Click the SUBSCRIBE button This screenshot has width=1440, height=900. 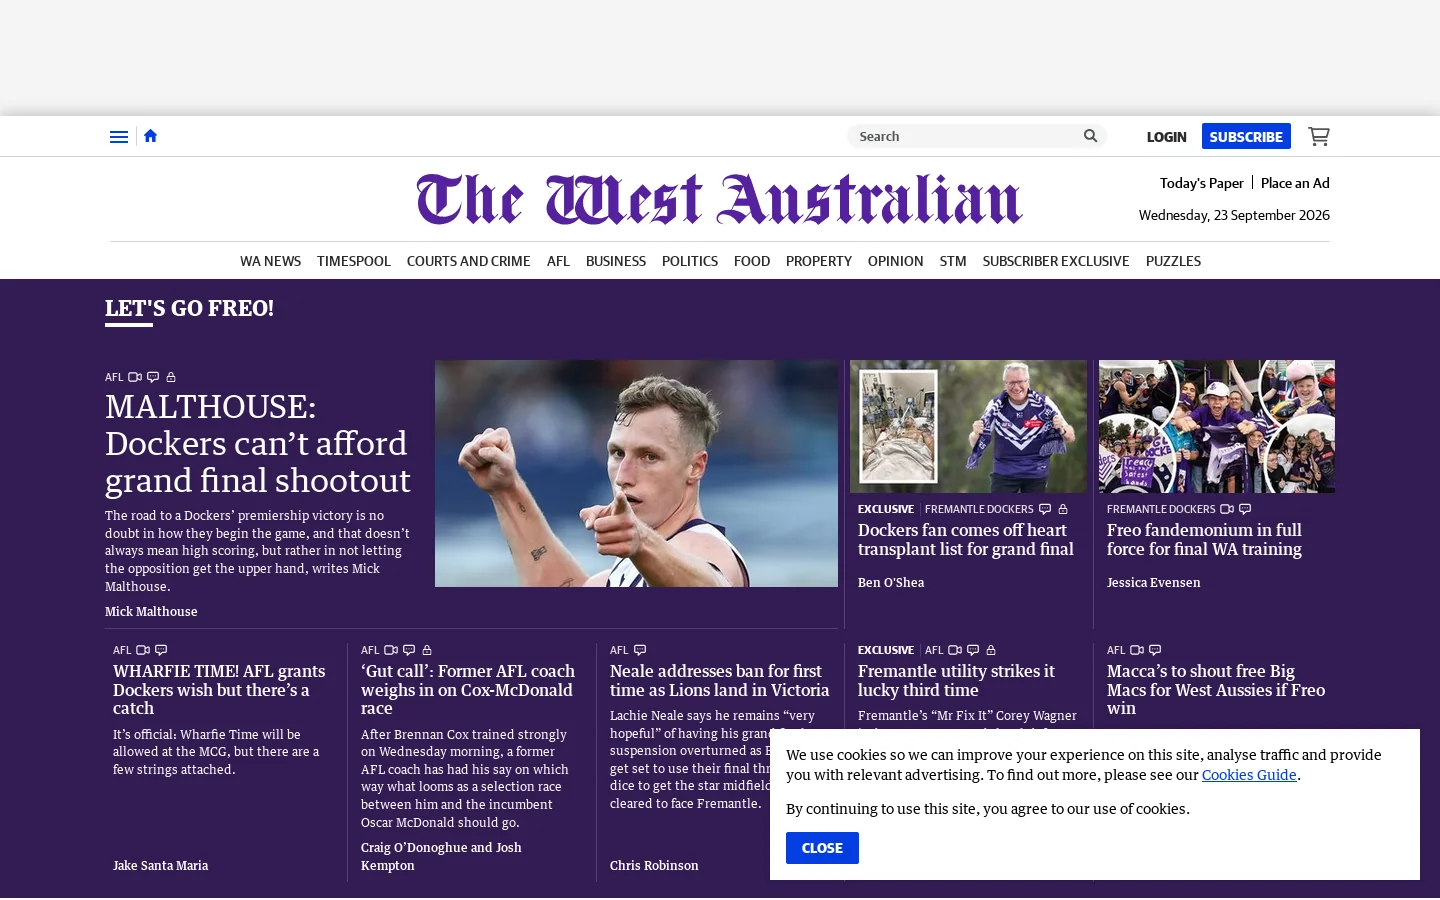pyautogui.click(x=1246, y=136)
